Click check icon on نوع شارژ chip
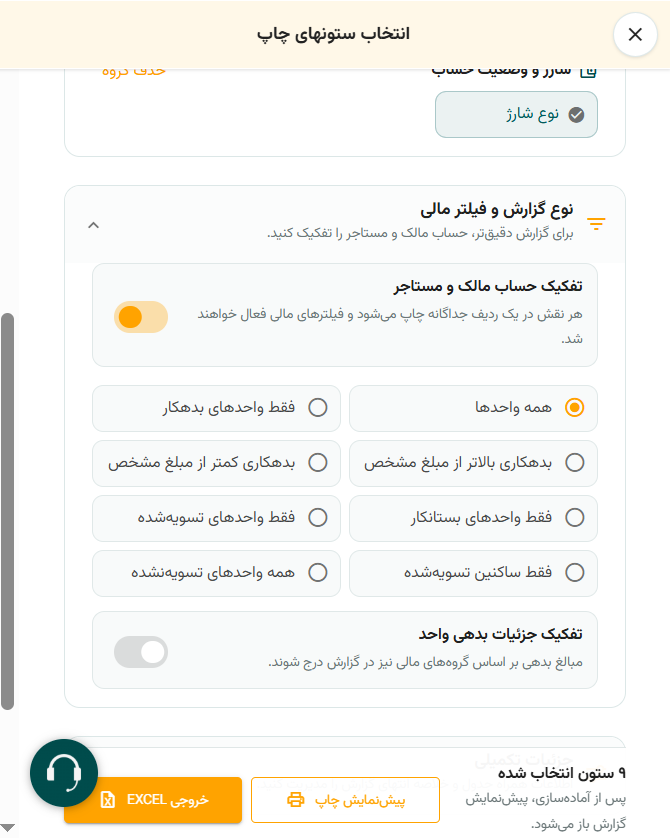The height and width of the screenshot is (838, 670). coord(576,115)
